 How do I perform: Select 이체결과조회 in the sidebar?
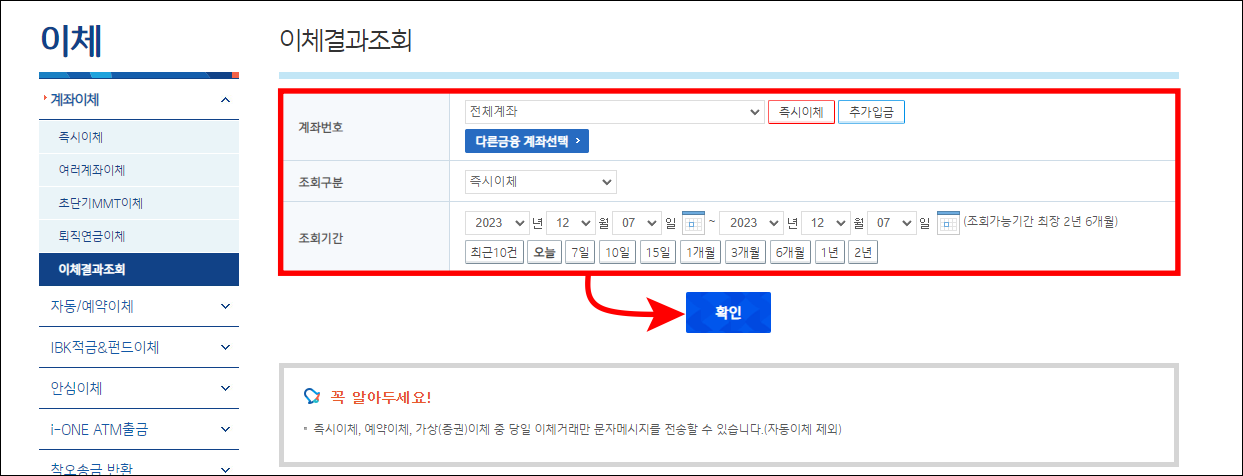pos(139,270)
